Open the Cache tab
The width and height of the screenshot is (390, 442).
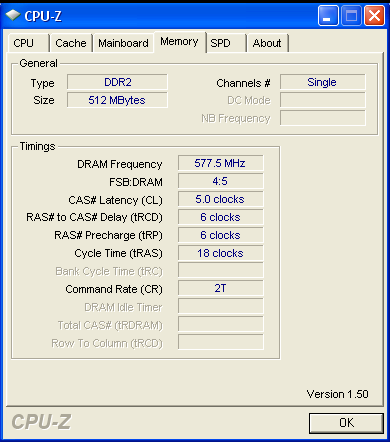(x=71, y=43)
